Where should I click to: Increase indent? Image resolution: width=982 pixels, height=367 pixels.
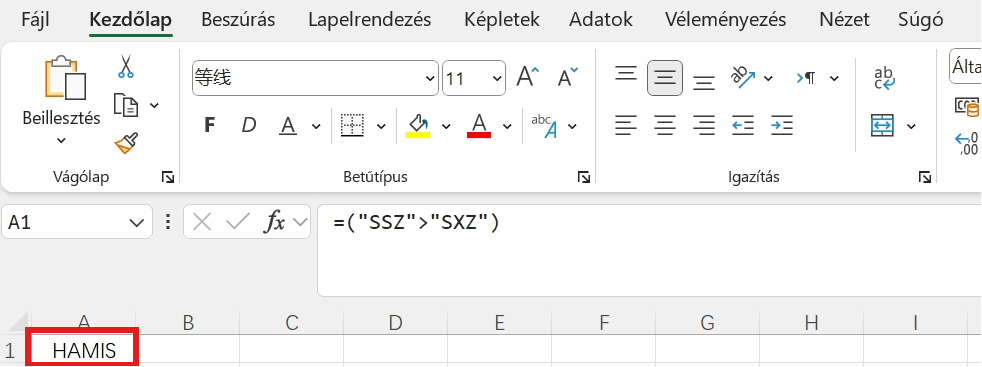782,126
